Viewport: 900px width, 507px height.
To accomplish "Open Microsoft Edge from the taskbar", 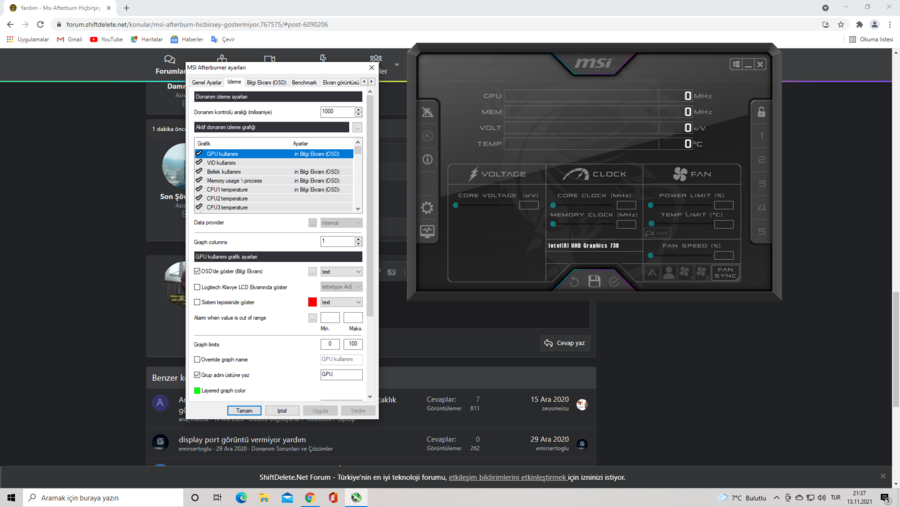I will coord(241,497).
